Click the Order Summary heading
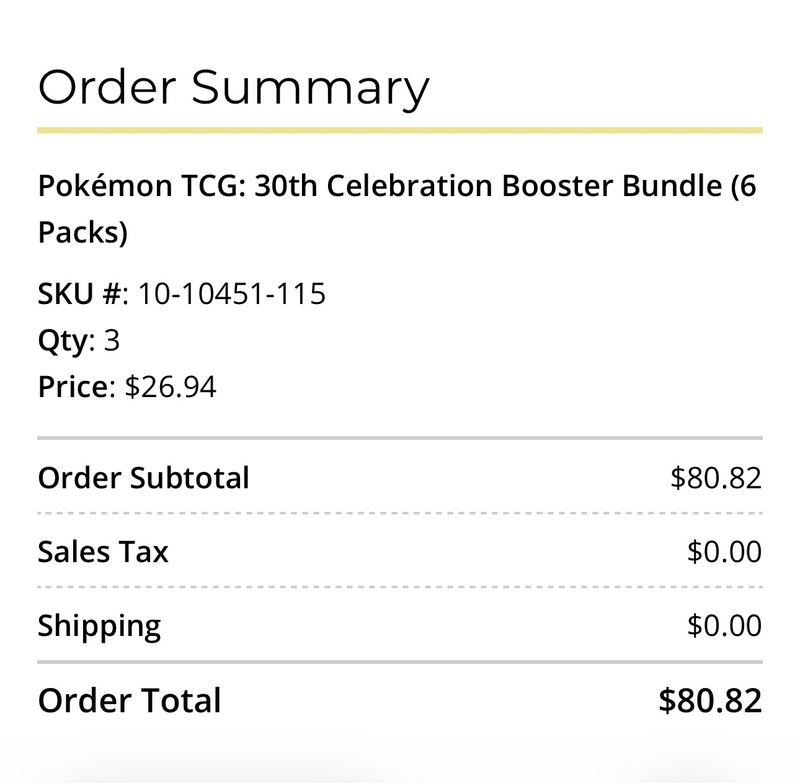800x783 pixels. (234, 88)
